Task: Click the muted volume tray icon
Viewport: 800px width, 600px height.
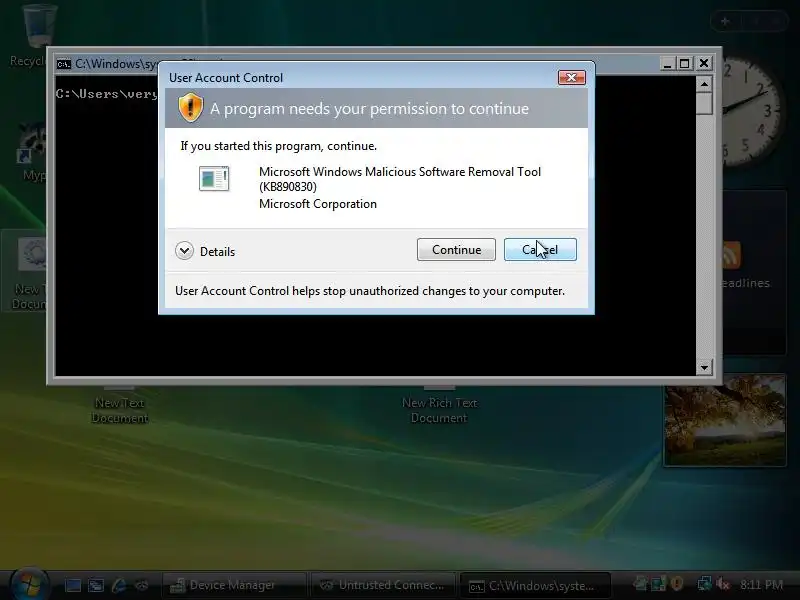Action: point(723,584)
